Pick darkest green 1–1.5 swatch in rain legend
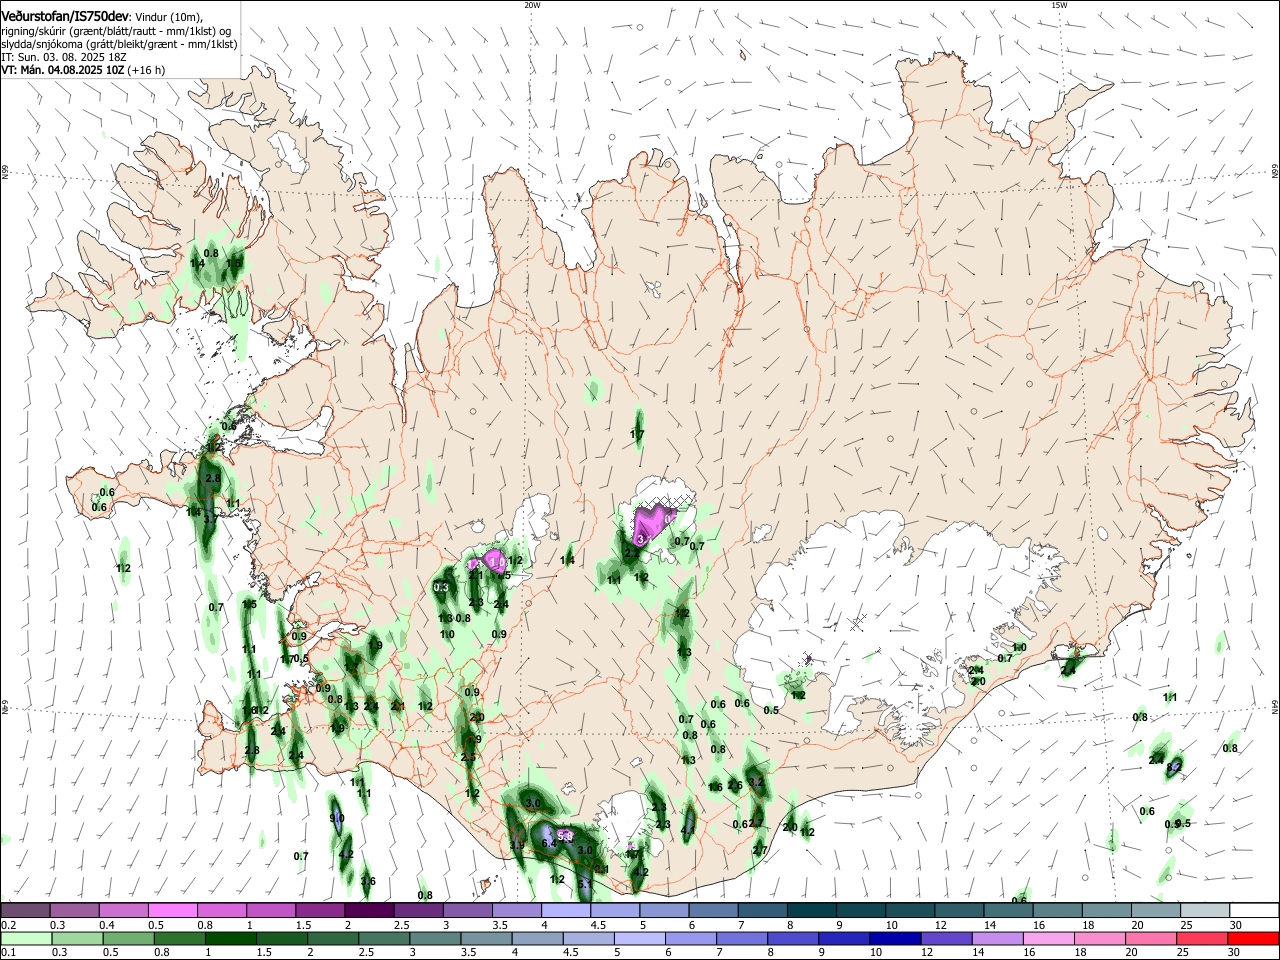Image resolution: width=1280 pixels, height=960 pixels. (x=231, y=938)
